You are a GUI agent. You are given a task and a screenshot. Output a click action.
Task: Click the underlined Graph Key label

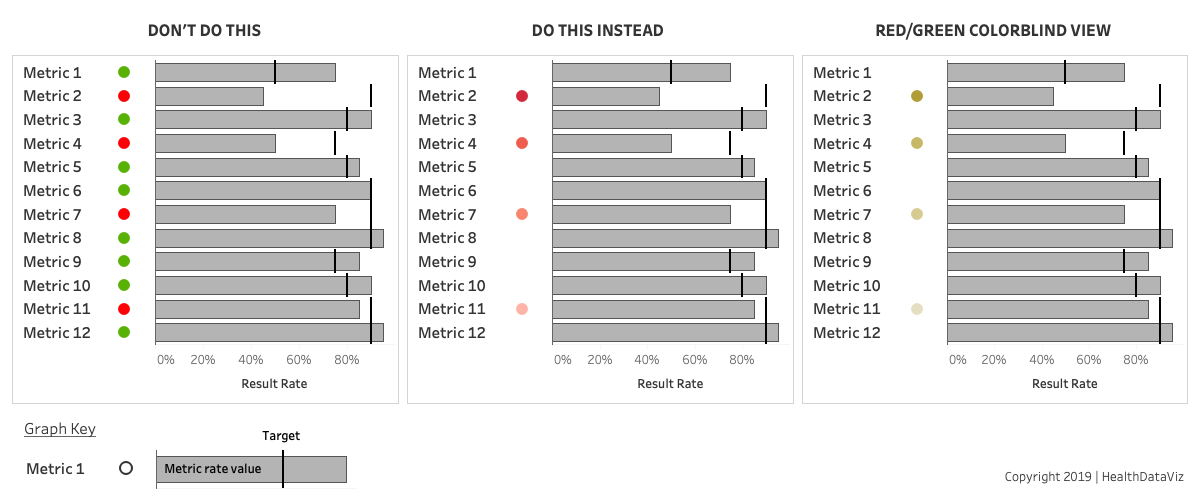[x=60, y=429]
